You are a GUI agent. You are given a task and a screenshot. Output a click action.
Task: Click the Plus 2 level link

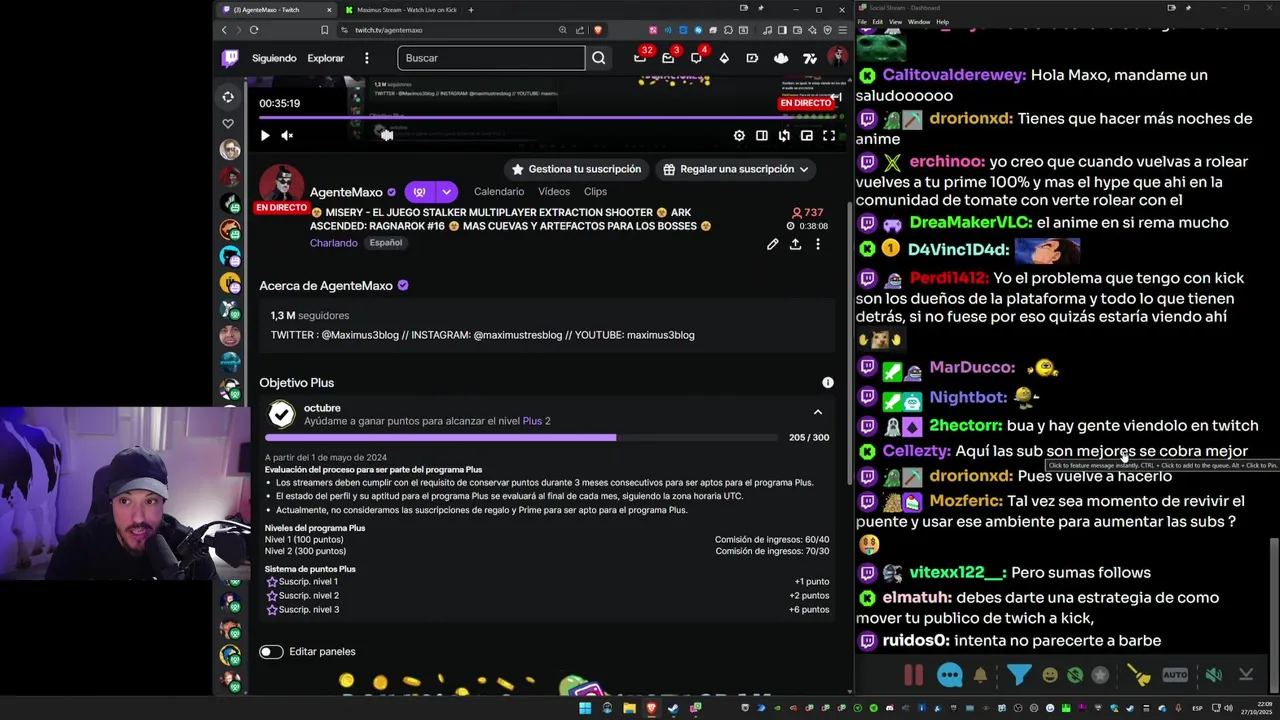pos(536,421)
